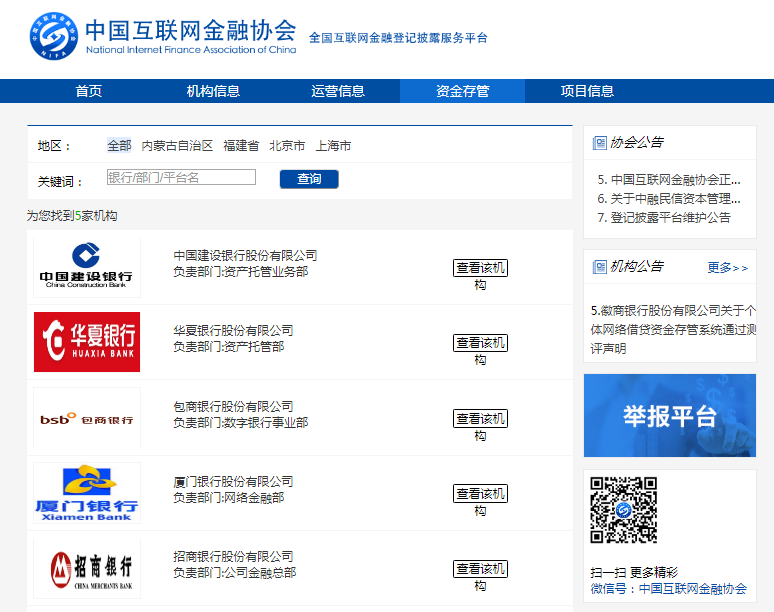Click the NIFA association logo in header
The height and width of the screenshot is (612, 774).
pos(55,36)
